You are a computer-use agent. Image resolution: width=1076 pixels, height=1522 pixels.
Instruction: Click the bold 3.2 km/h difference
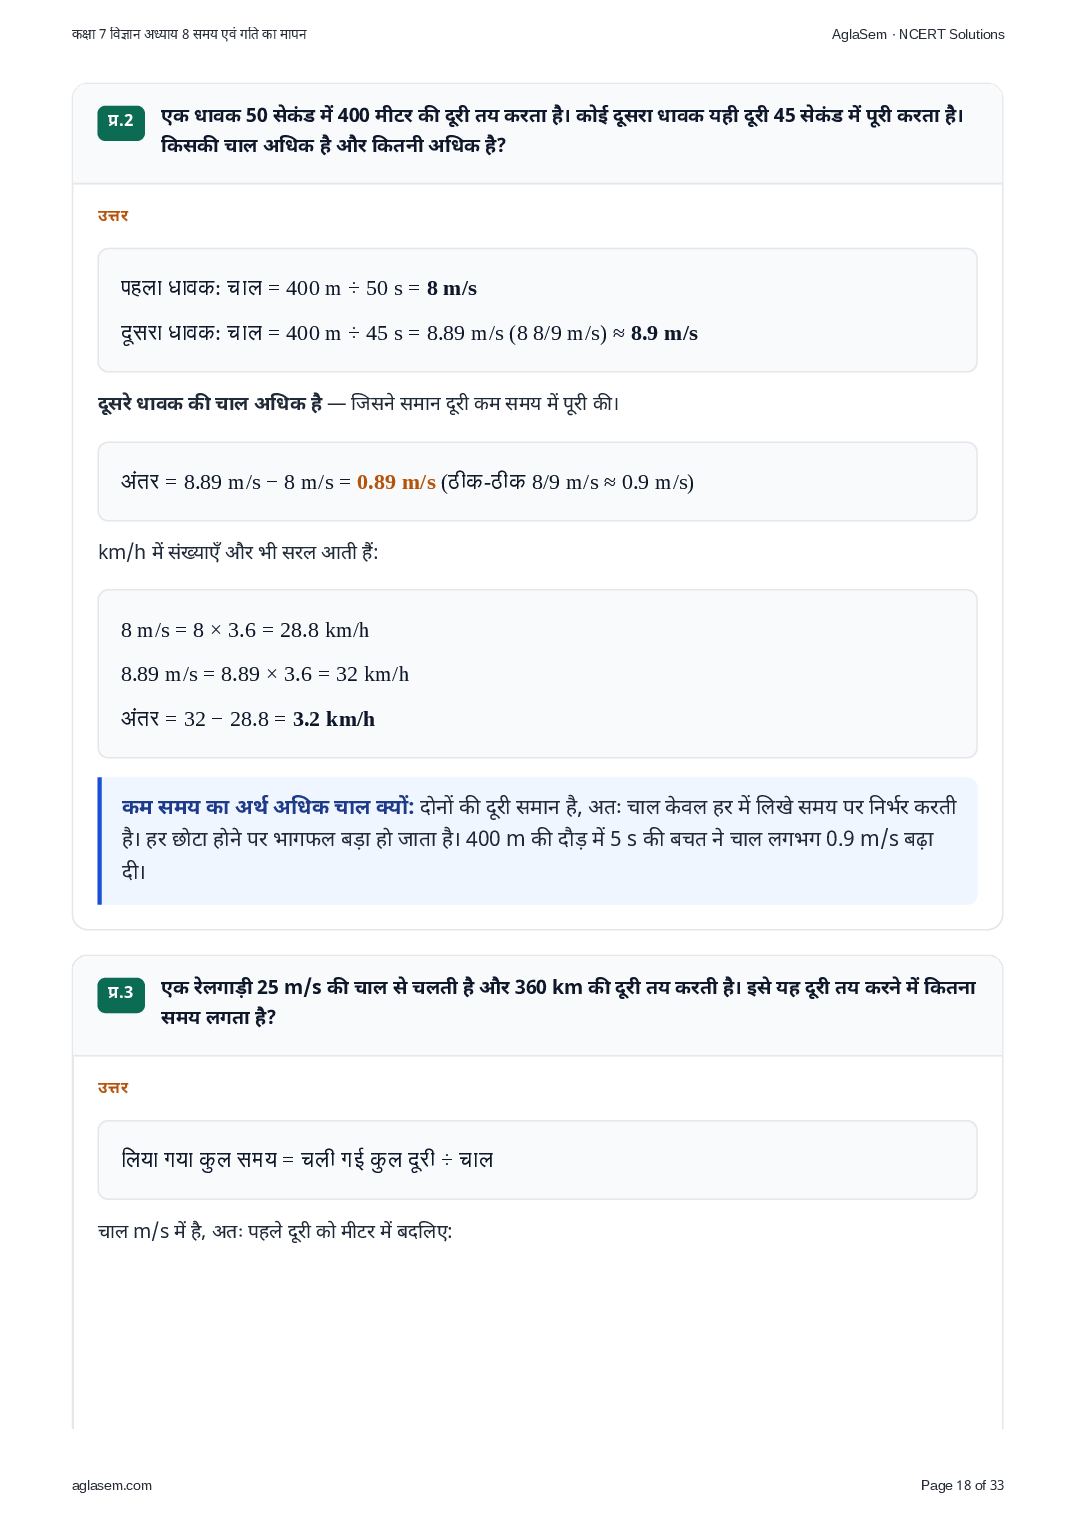click(334, 719)
